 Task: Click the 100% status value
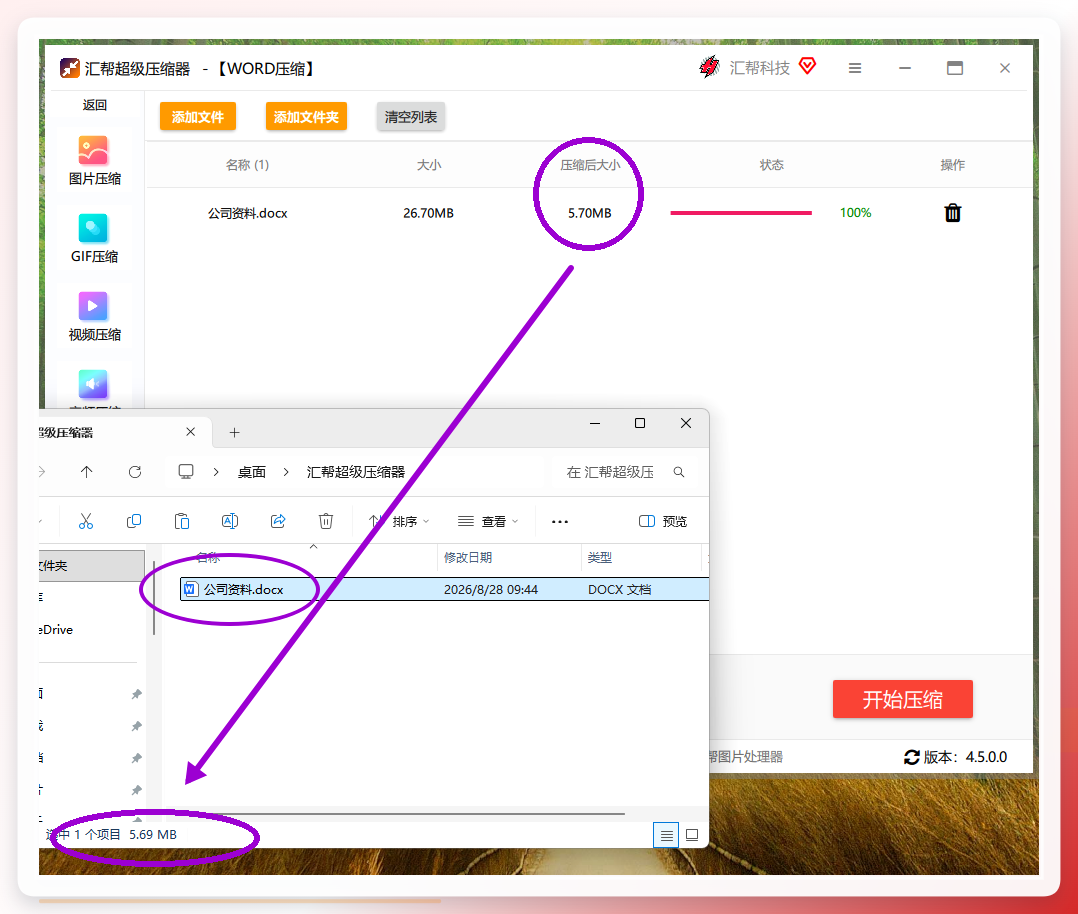pyautogui.click(x=855, y=213)
